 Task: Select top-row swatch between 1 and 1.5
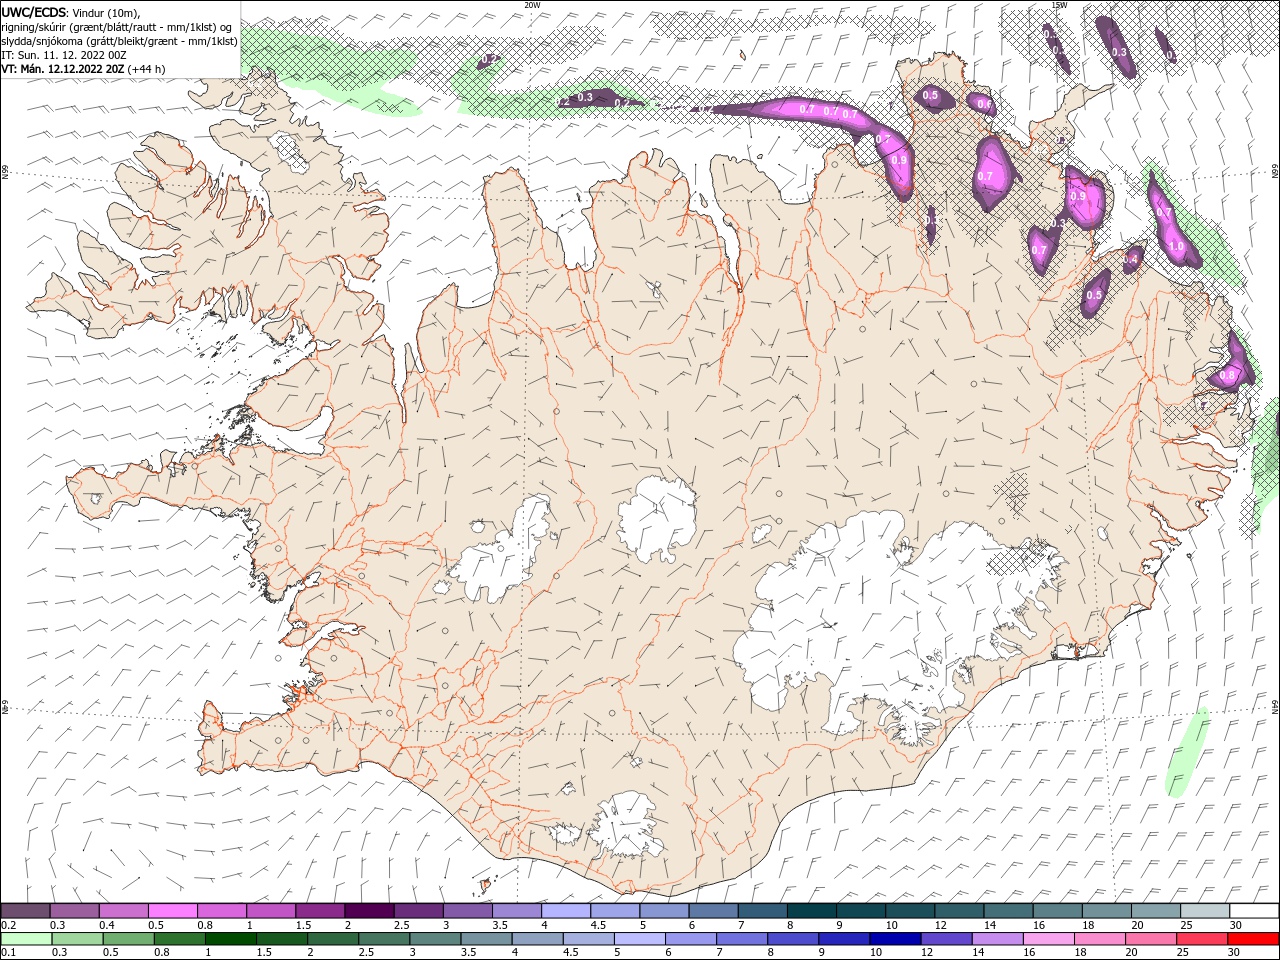click(271, 911)
